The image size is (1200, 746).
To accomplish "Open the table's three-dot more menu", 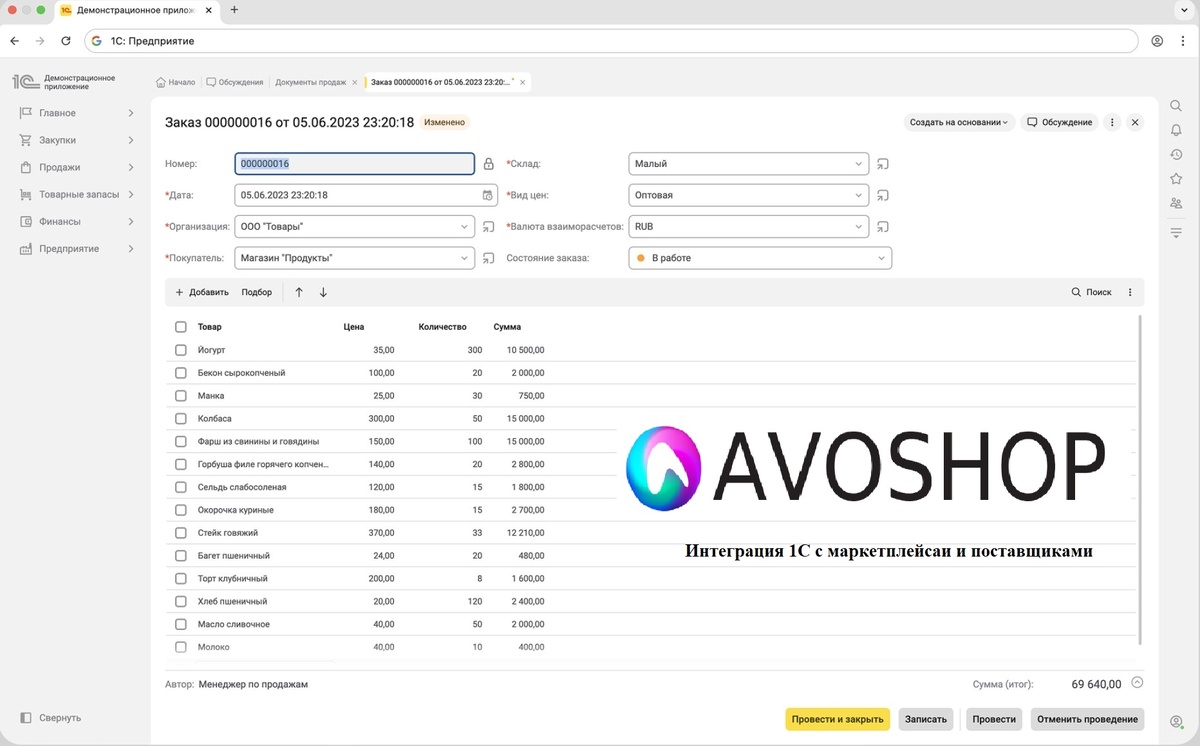I will point(1130,293).
